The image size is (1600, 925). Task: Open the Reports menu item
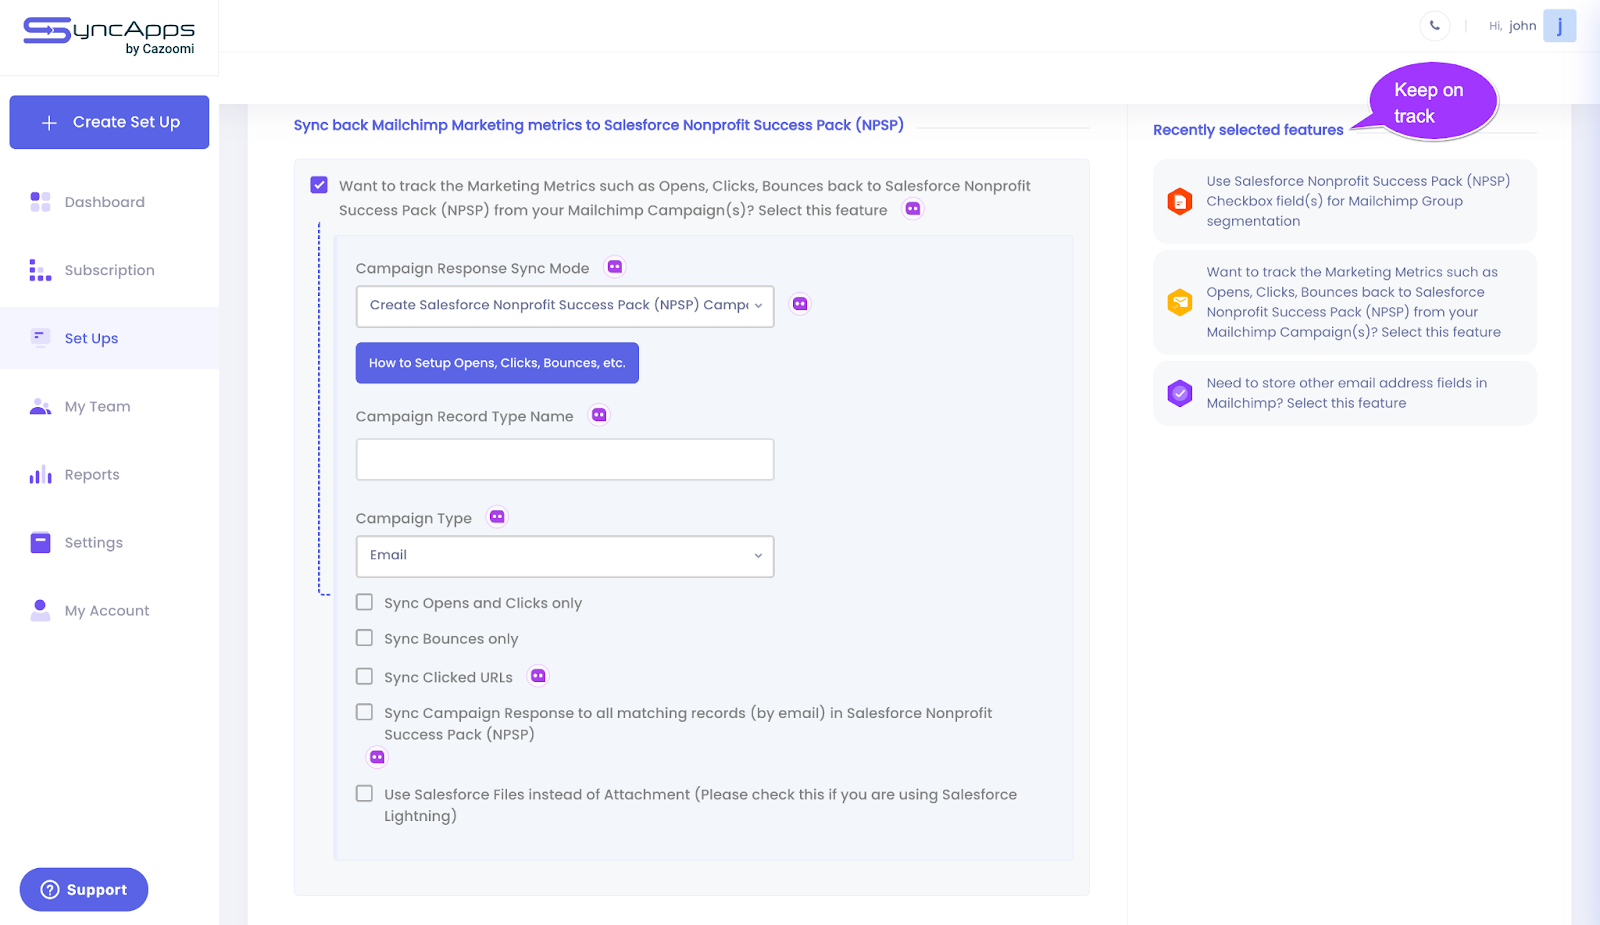[92, 474]
